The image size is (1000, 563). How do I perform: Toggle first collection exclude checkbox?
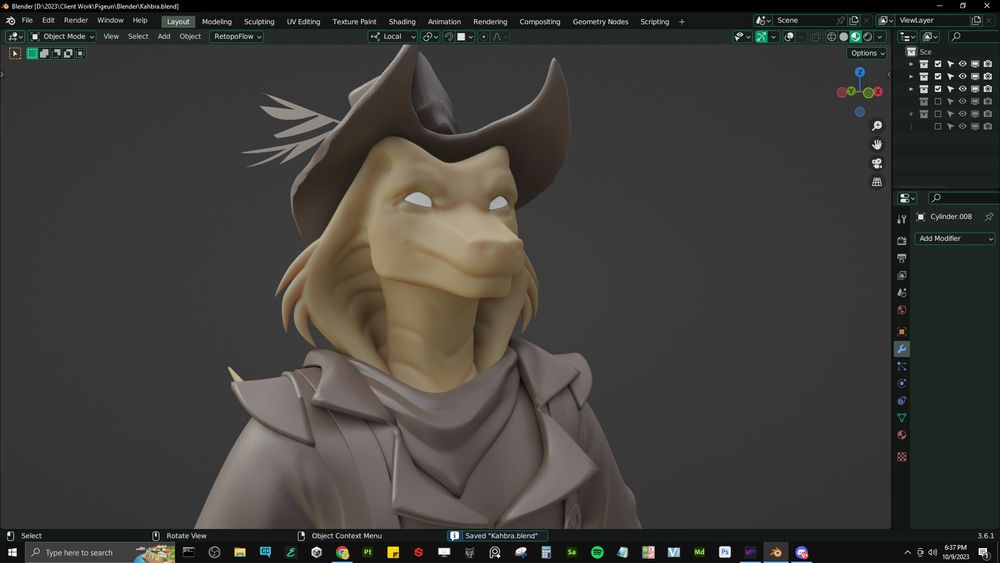pyautogui.click(x=938, y=64)
